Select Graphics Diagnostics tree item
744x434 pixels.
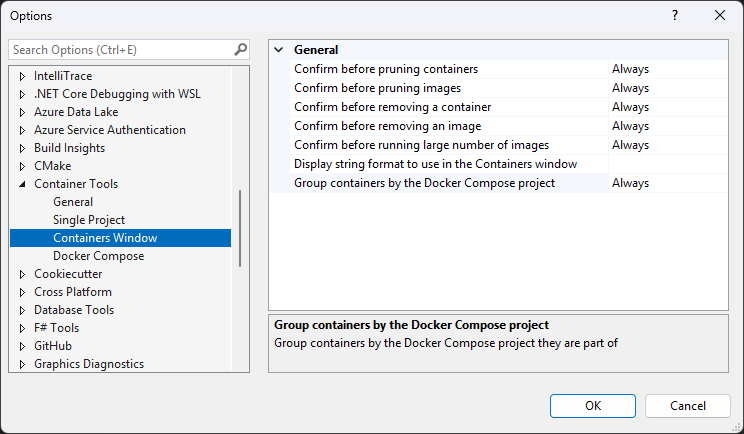[x=89, y=364]
